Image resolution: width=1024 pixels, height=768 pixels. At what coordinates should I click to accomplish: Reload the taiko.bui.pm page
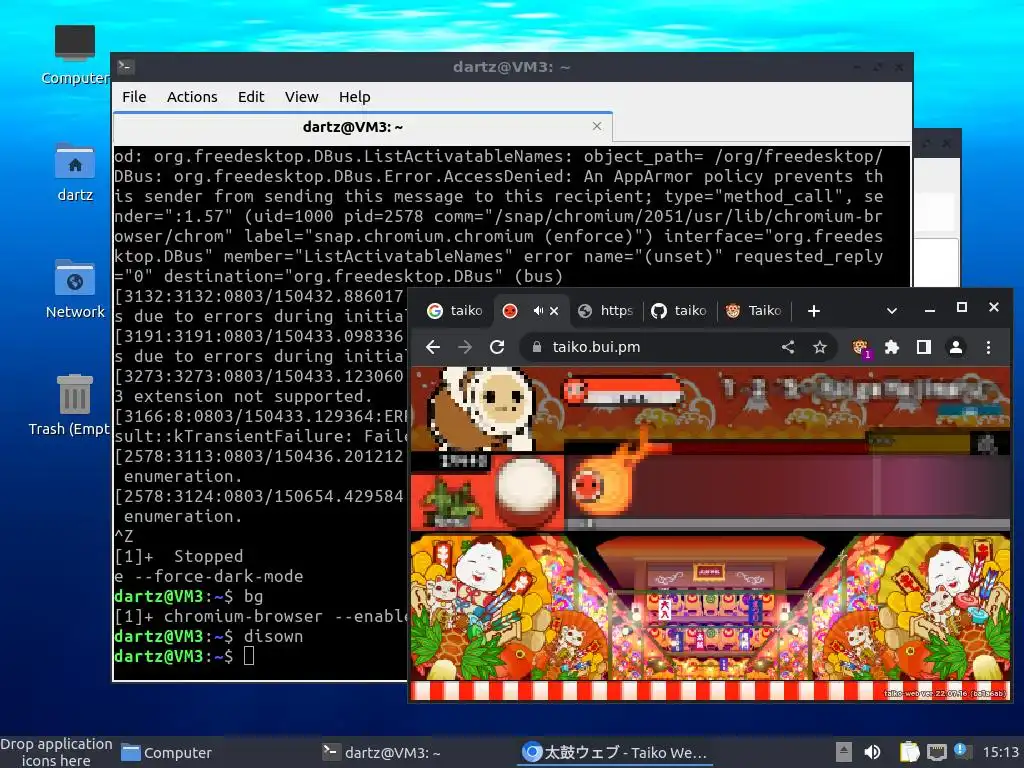coord(497,347)
